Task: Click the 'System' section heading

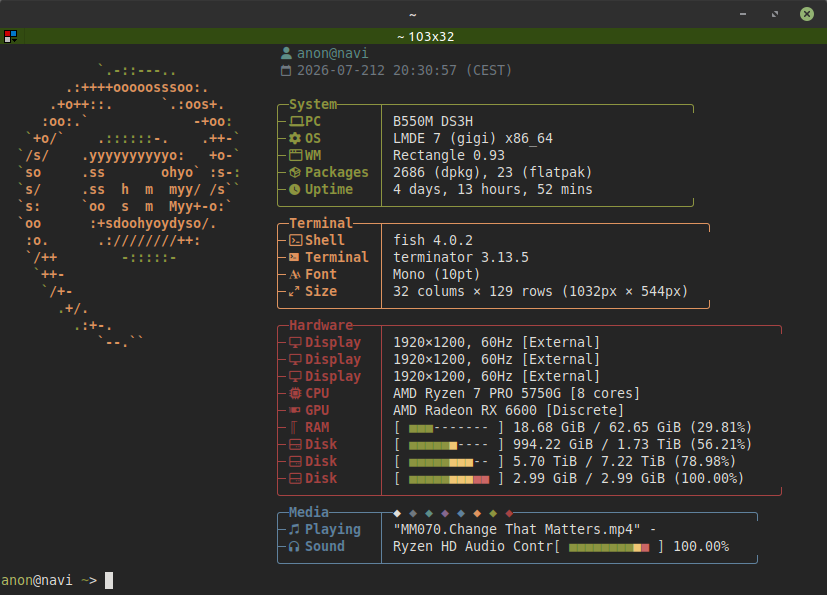Action: [x=313, y=104]
